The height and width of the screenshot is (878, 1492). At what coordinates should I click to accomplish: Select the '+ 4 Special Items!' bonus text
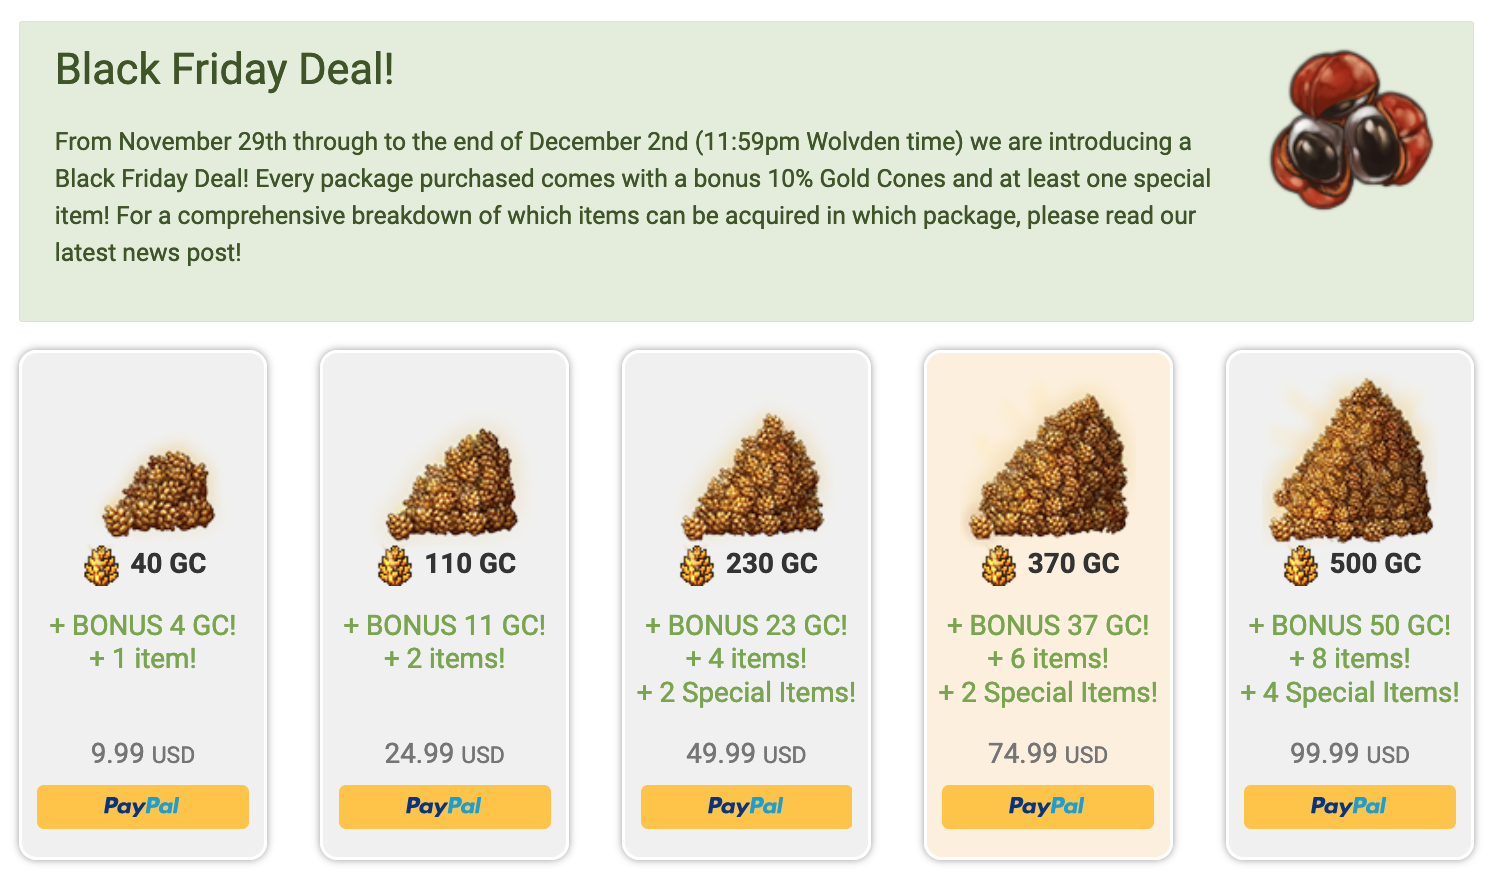1350,692
